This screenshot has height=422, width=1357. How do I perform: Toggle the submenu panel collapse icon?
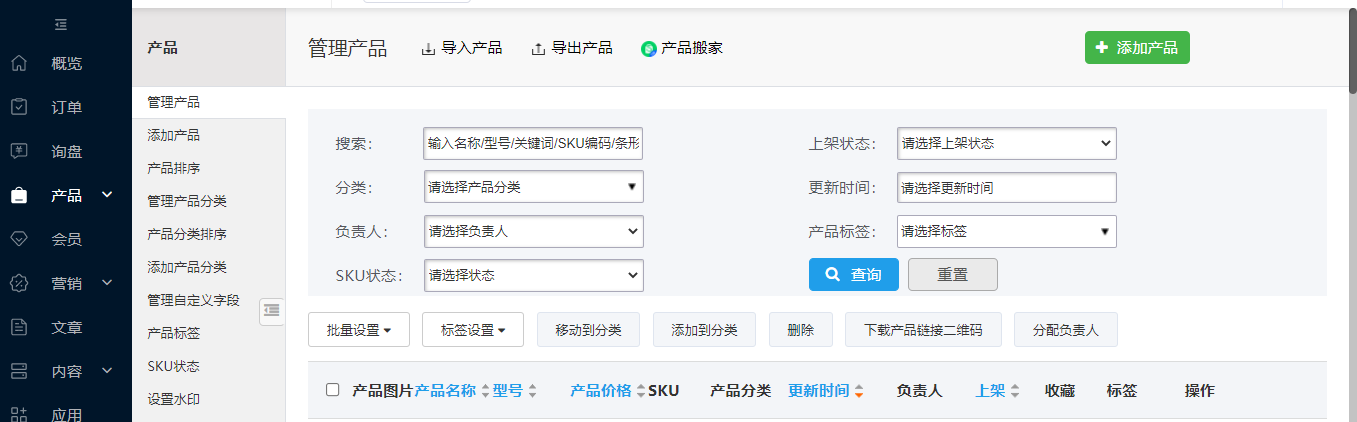pyautogui.click(x=271, y=311)
